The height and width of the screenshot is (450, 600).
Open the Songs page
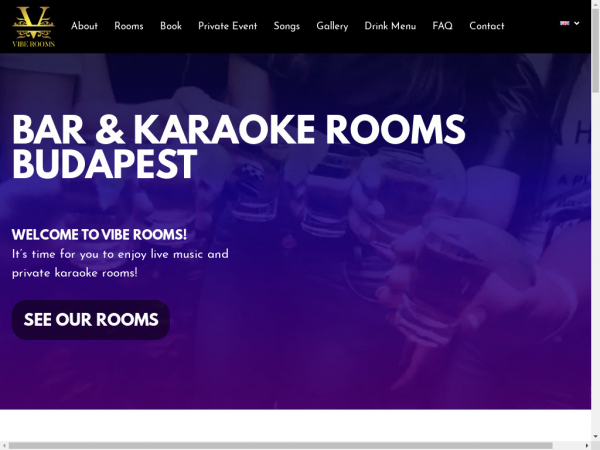click(287, 26)
